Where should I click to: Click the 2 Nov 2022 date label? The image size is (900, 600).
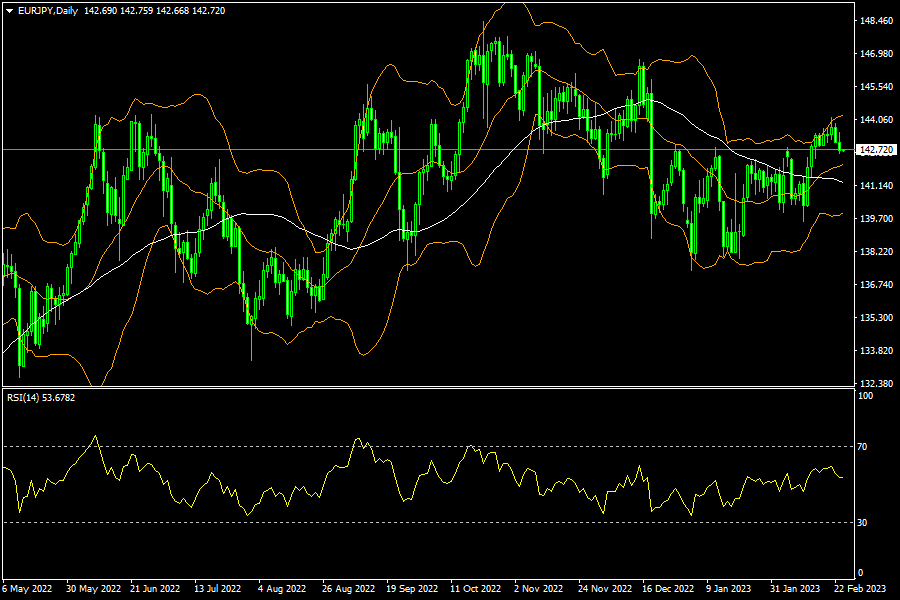(x=538, y=589)
